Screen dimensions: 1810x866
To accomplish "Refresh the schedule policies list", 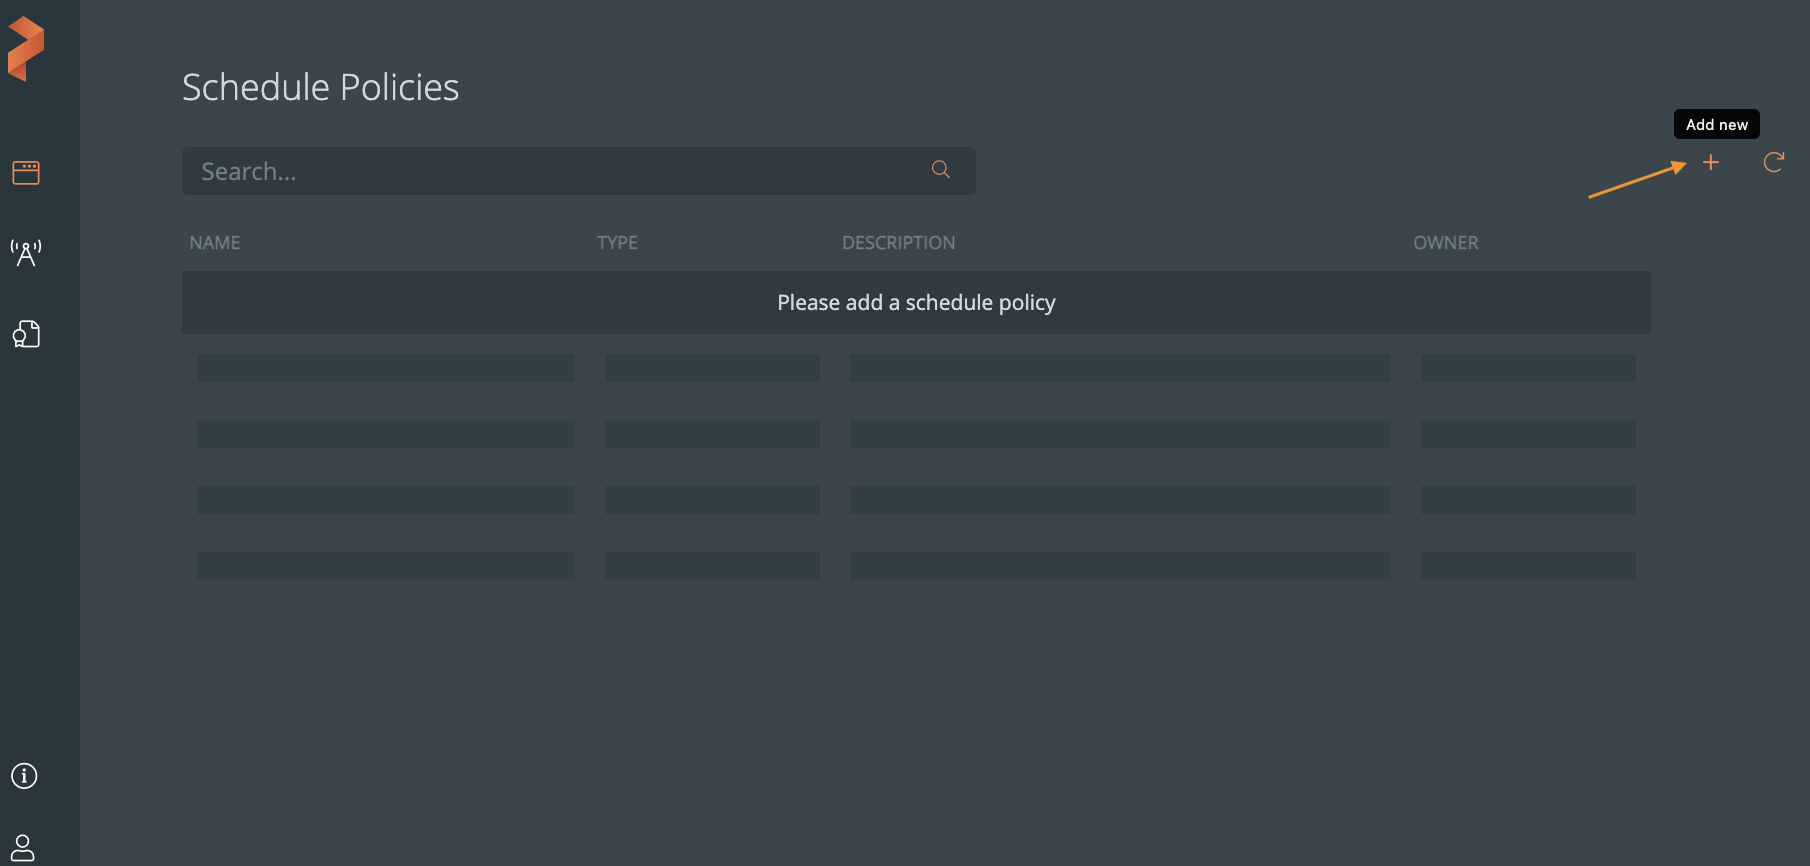I will coord(1773,162).
